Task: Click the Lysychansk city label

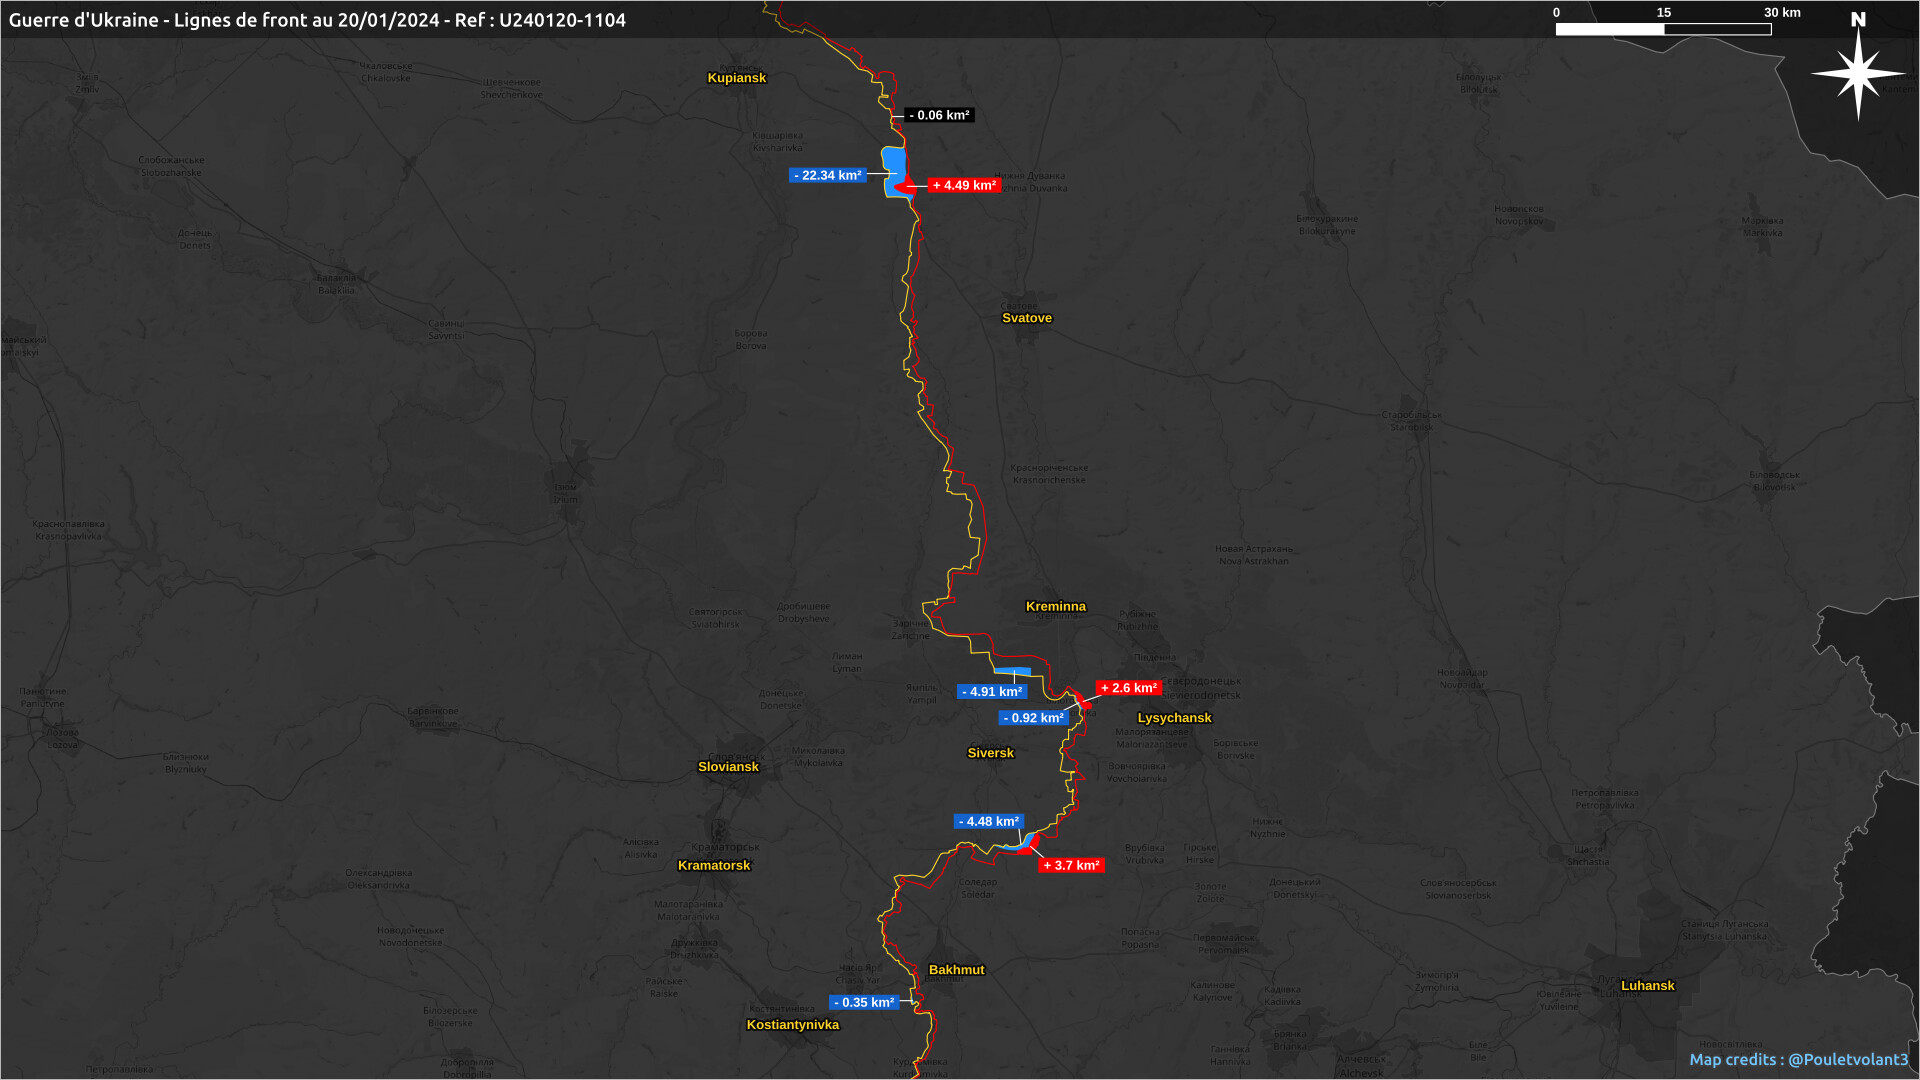Action: click(1174, 718)
